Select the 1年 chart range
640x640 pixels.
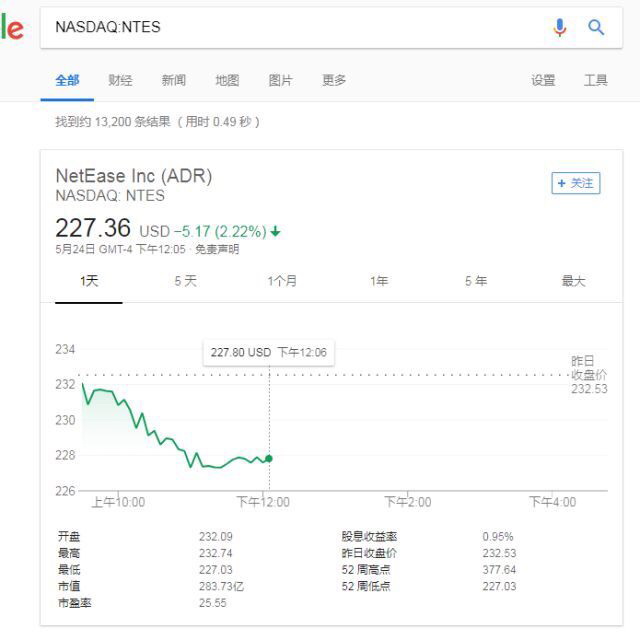click(379, 281)
